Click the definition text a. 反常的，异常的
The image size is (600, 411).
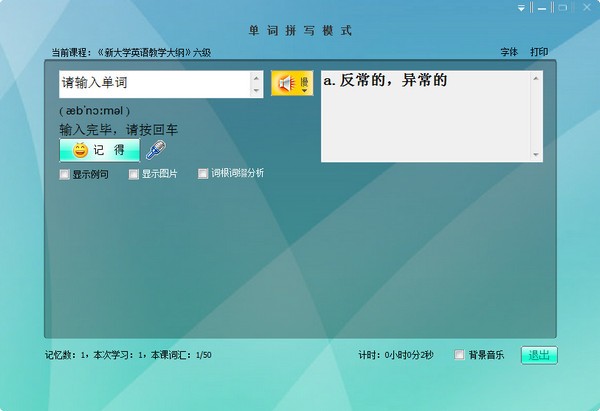coord(385,80)
